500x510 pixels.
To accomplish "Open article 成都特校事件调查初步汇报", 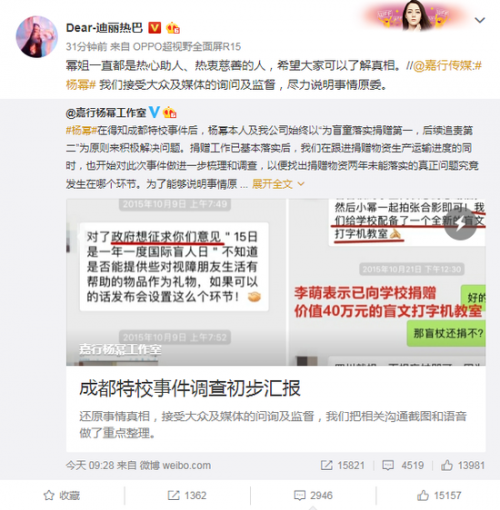I will point(190,388).
